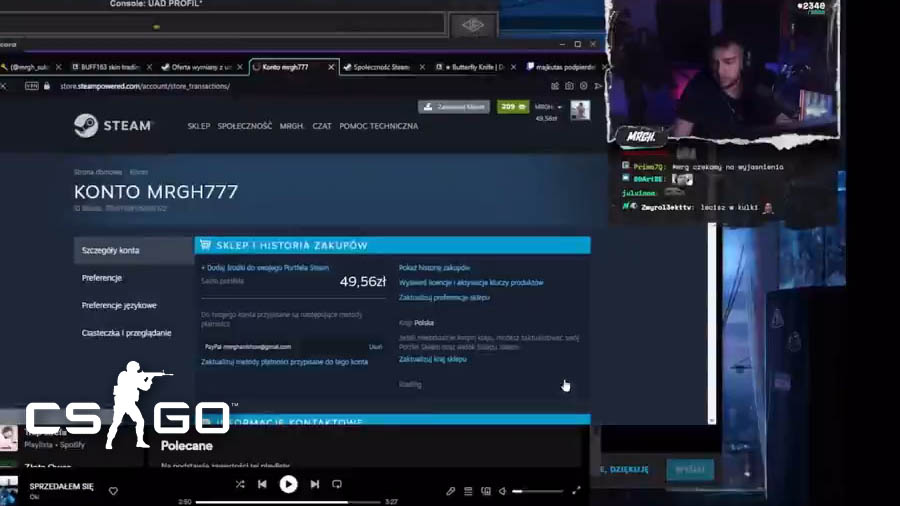The width and height of the screenshot is (900, 506).
Task: Click the Zaktualizuj preferencje sklepu link
Action: point(444,298)
